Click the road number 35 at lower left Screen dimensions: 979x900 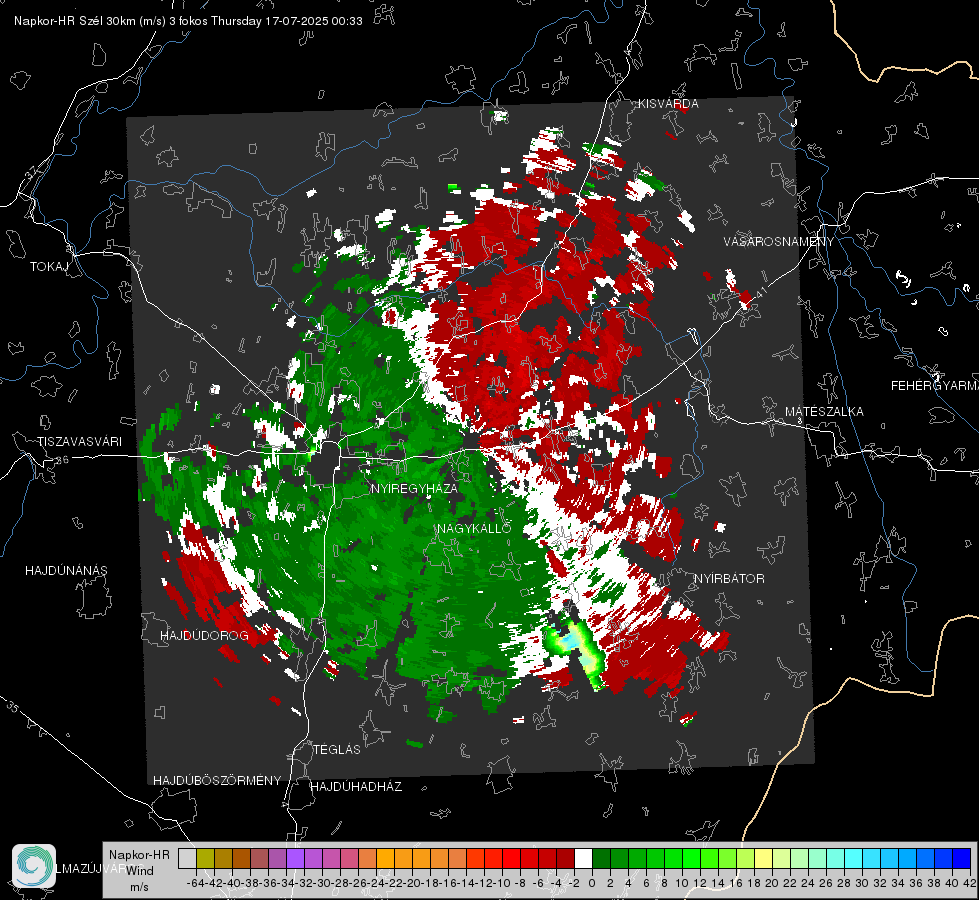[x=13, y=707]
